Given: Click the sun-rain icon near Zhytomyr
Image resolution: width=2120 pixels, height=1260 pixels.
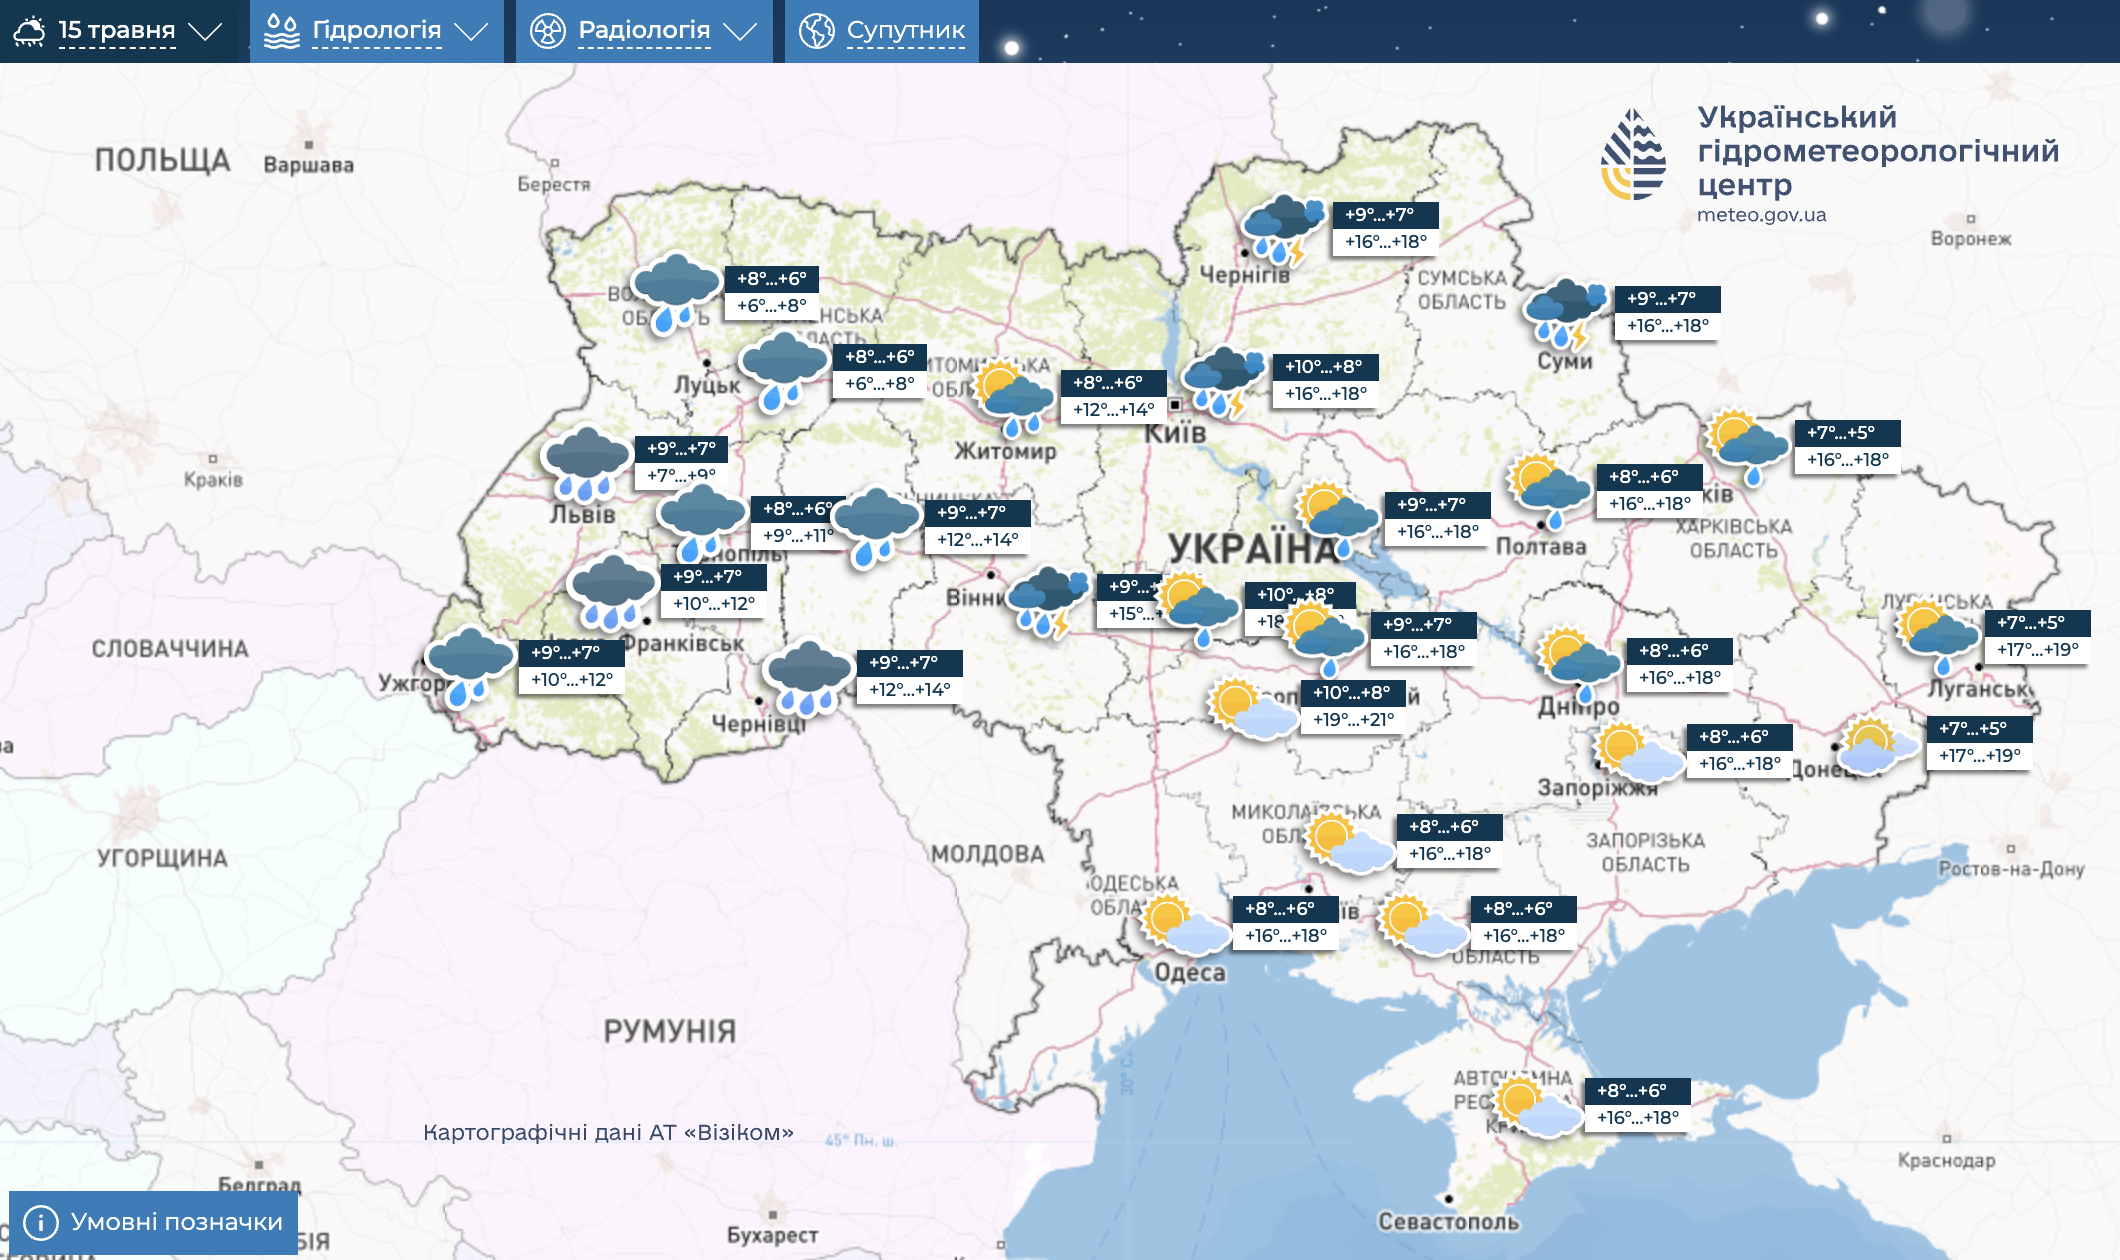Looking at the screenshot, I should (1013, 397).
